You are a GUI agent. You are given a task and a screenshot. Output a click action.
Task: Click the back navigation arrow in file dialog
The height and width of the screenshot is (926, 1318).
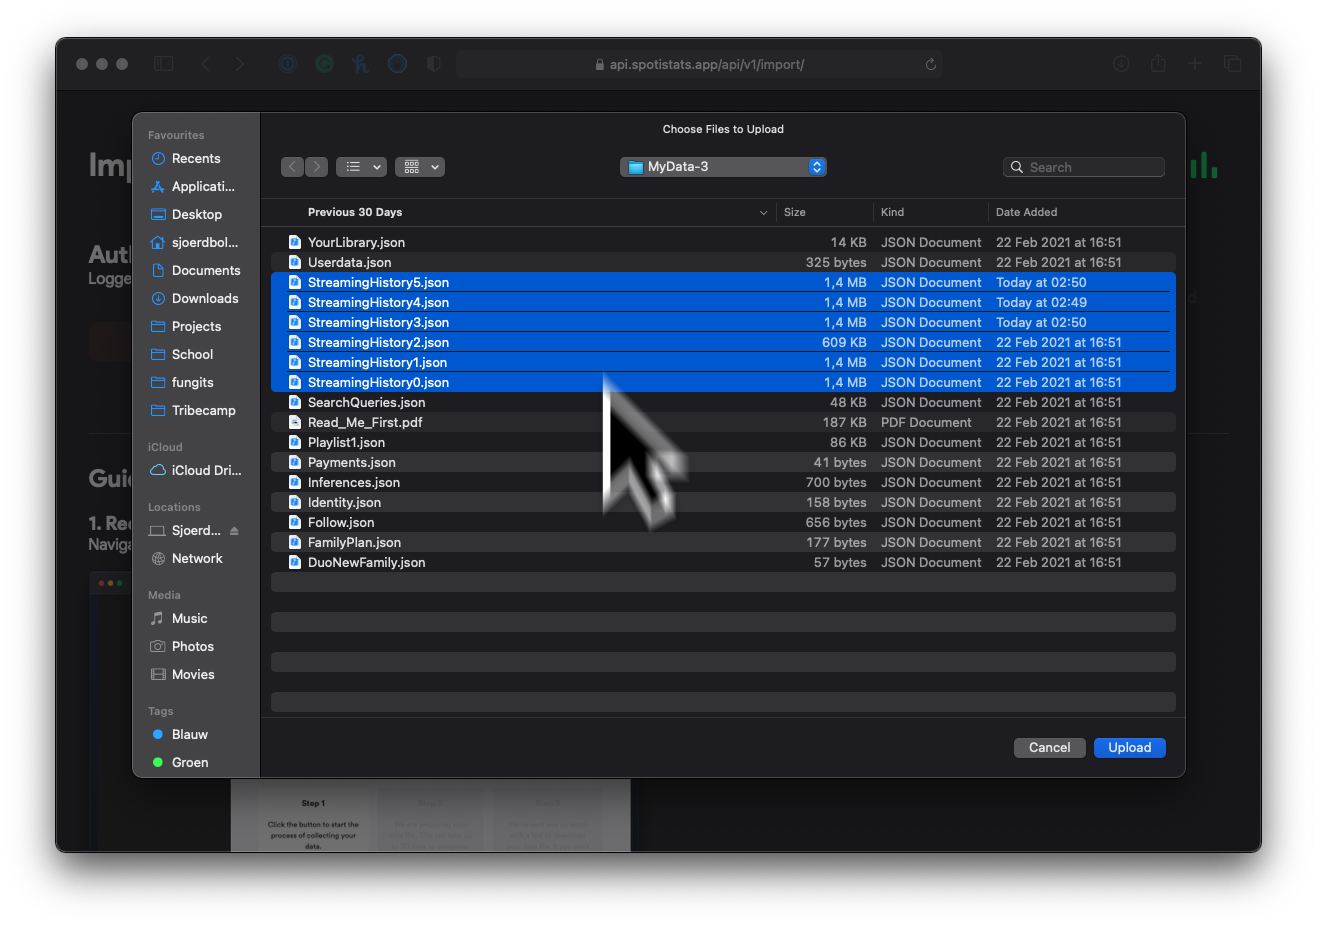point(292,167)
